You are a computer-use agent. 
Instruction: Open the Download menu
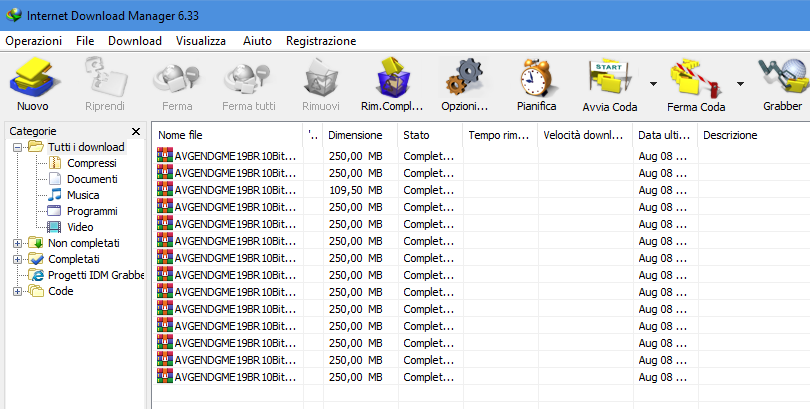[x=135, y=41]
